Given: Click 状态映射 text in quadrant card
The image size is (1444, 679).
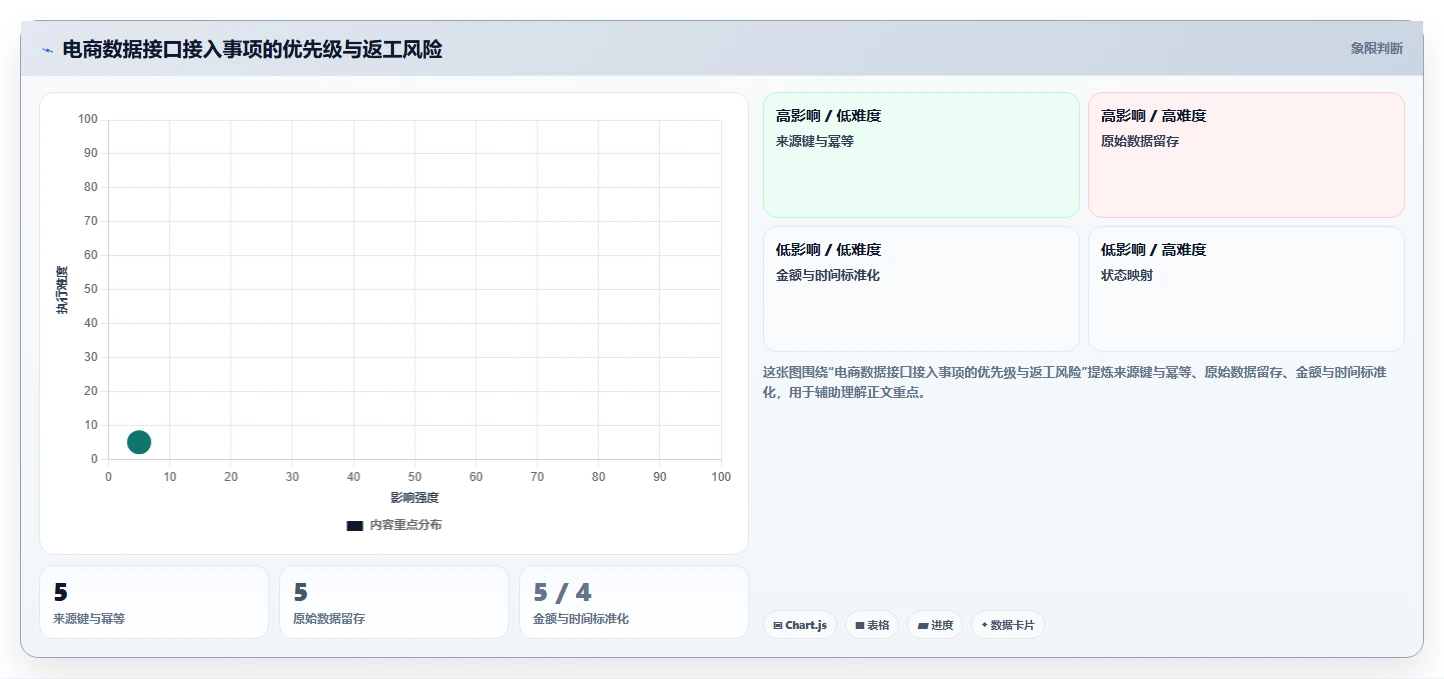Looking at the screenshot, I should (1127, 275).
